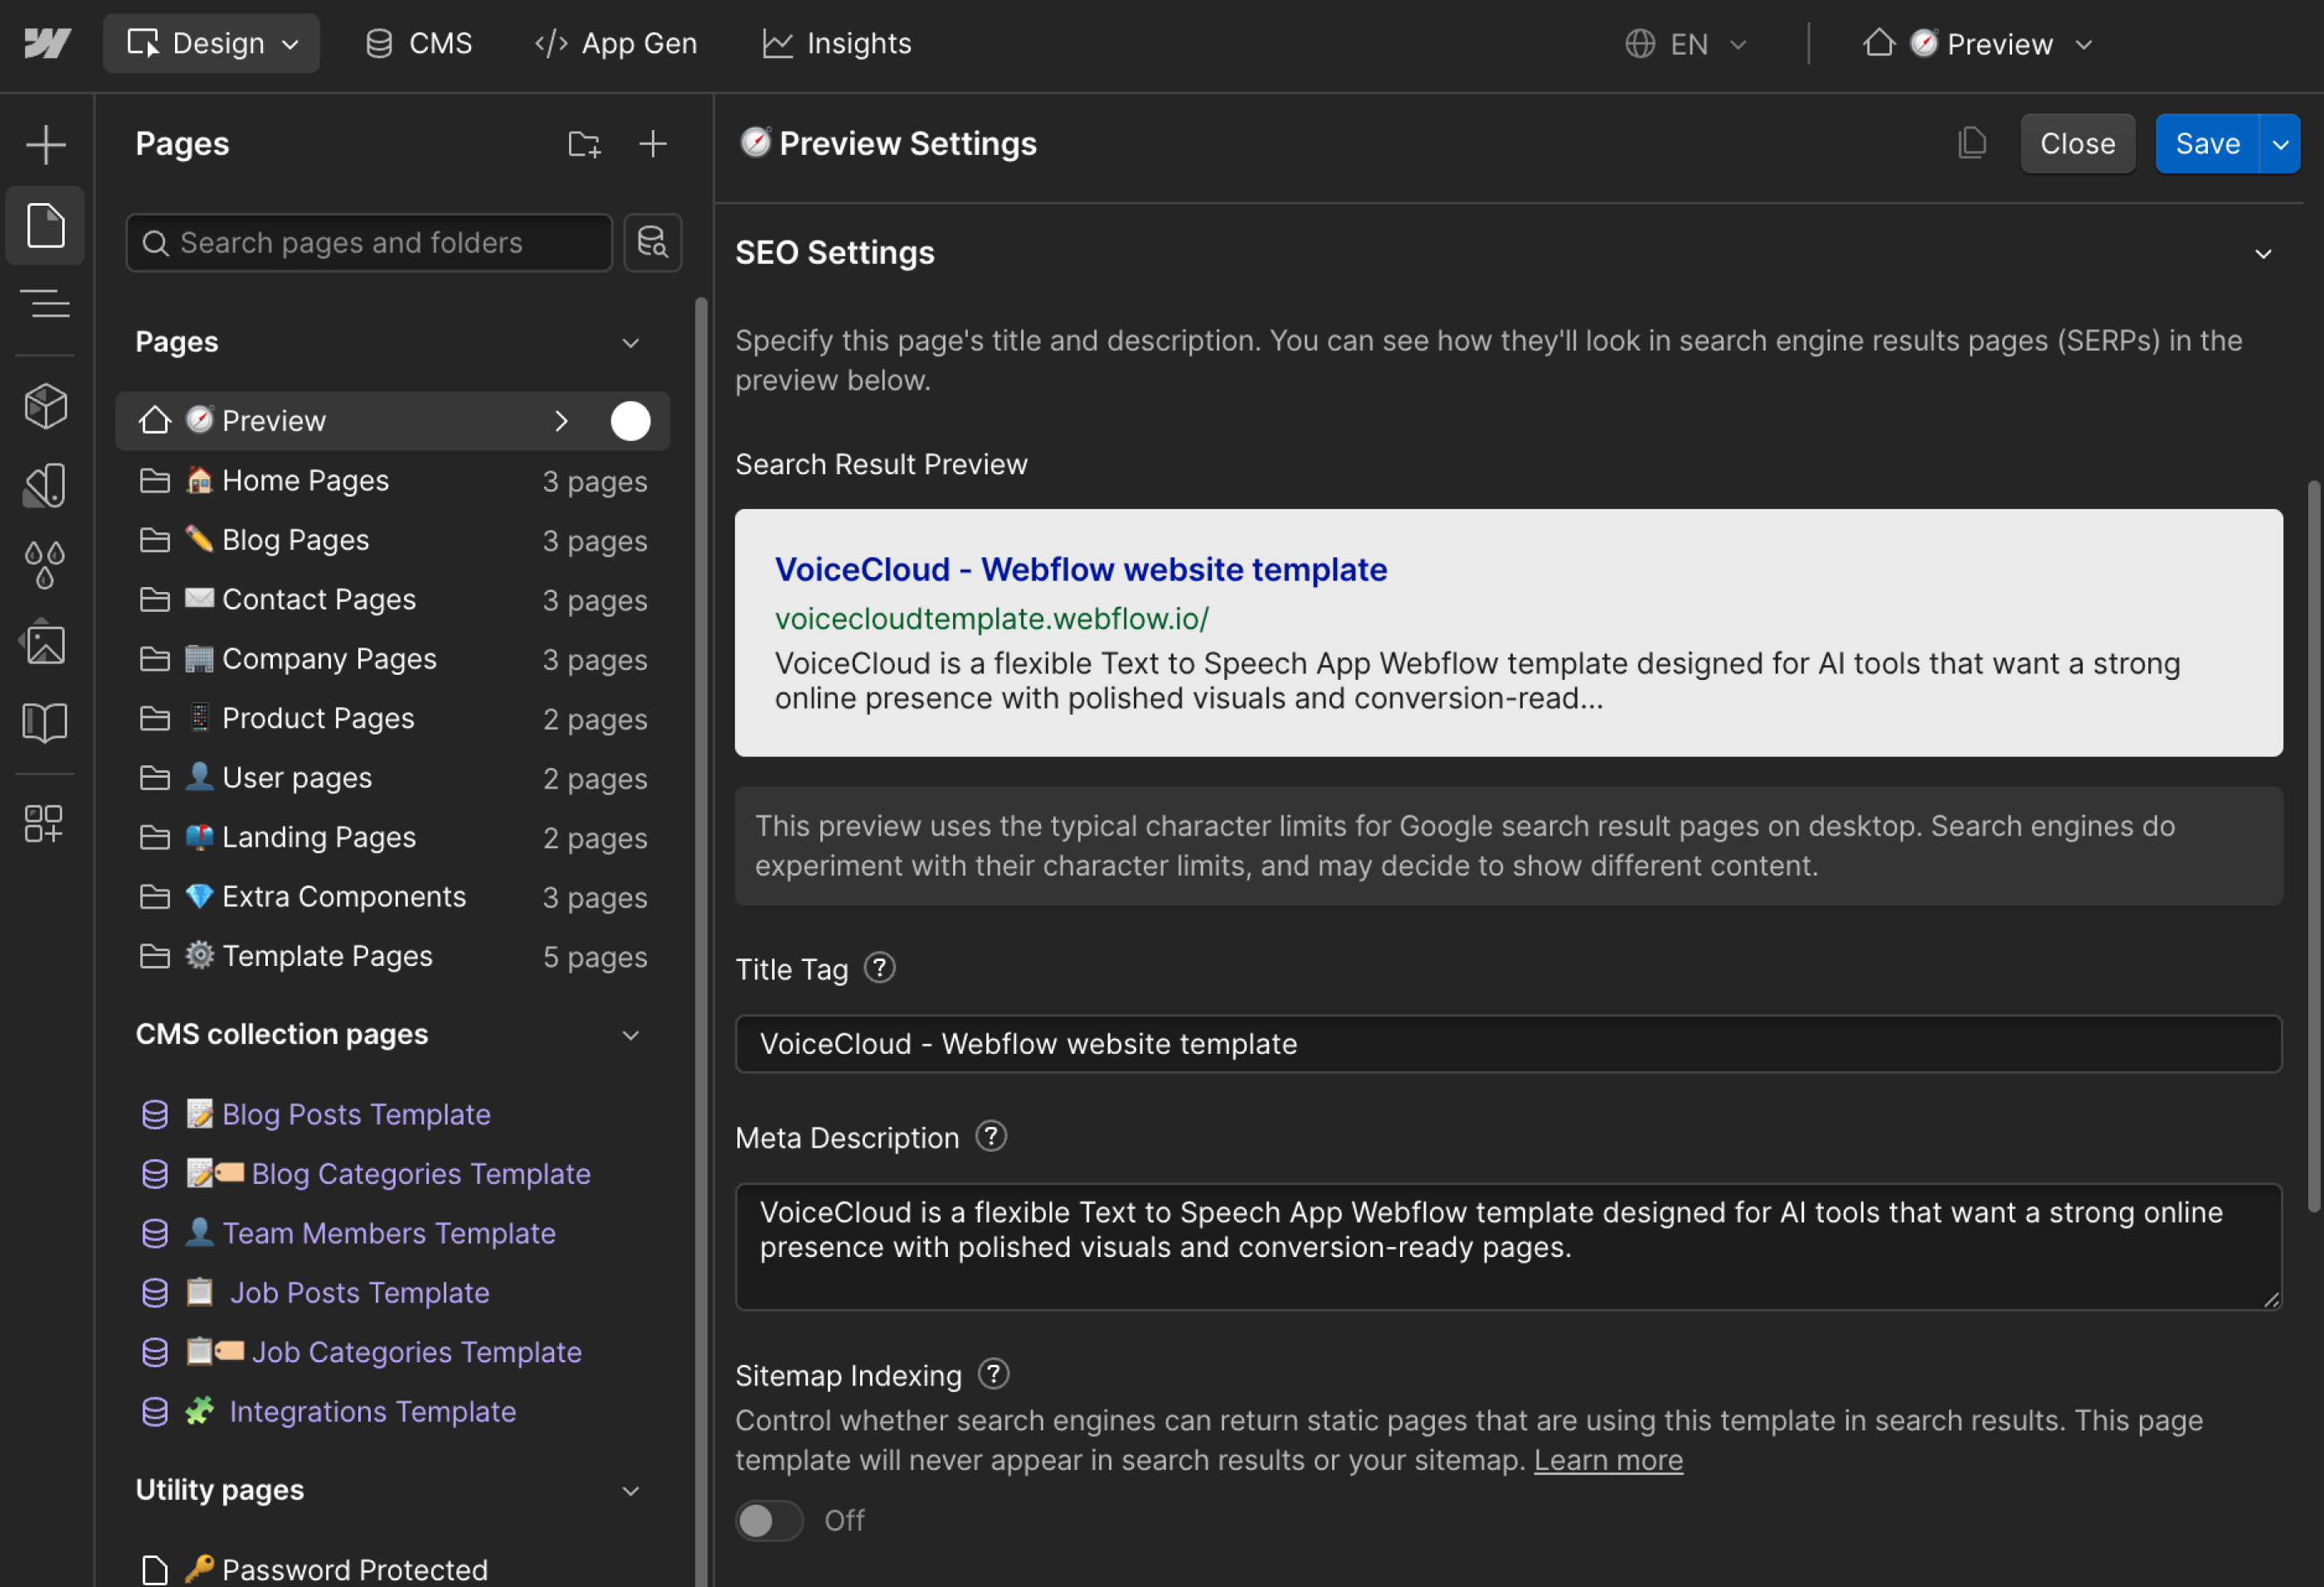Save the page settings
The width and height of the screenshot is (2324, 1587).
[2206, 143]
